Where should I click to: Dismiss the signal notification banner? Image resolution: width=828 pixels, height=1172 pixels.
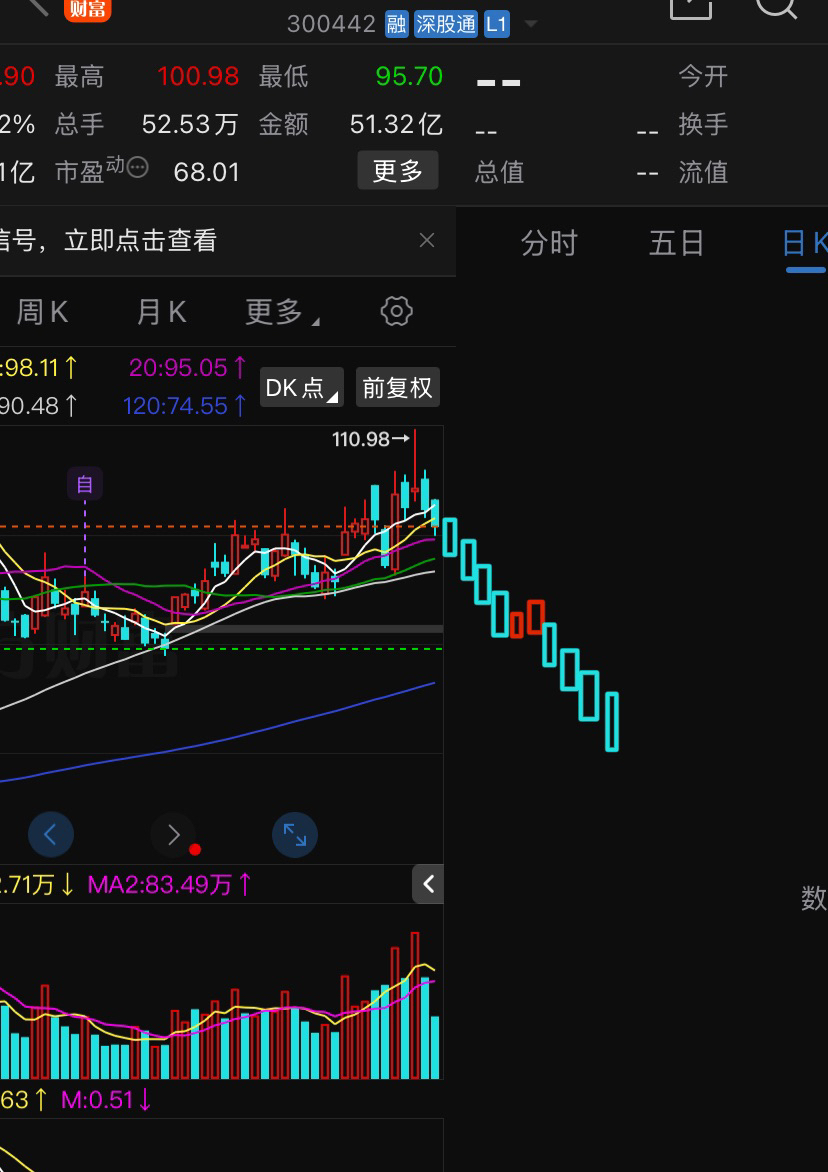427,241
